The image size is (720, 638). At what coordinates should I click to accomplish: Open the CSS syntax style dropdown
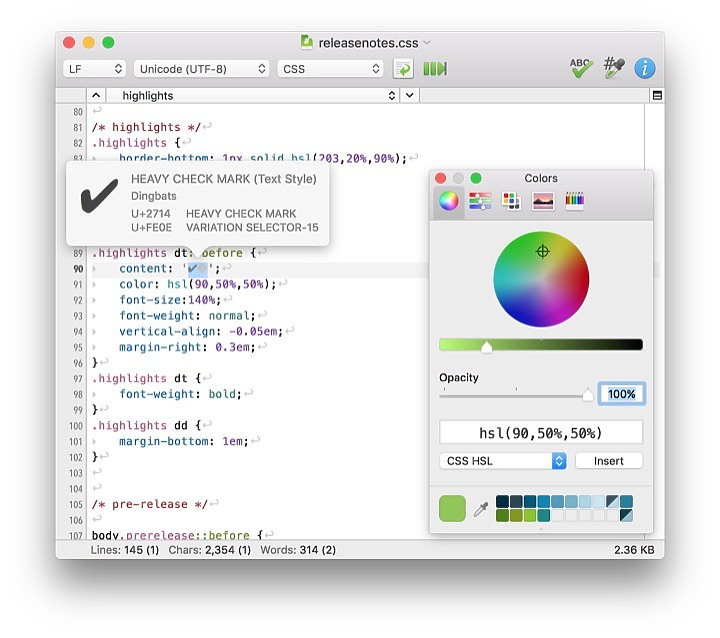point(330,69)
